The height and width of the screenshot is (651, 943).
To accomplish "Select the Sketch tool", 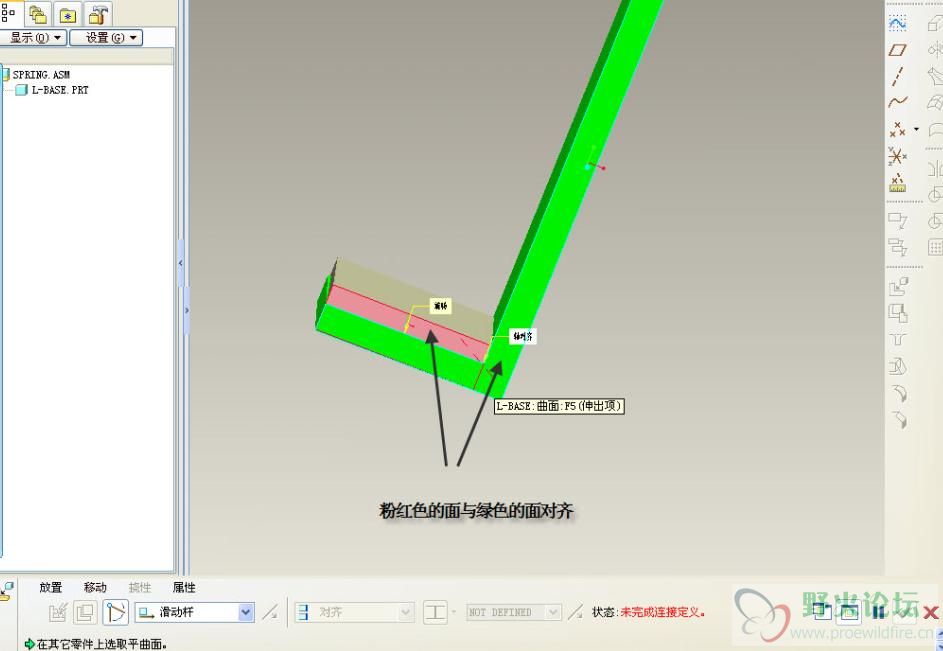I will [x=897, y=23].
